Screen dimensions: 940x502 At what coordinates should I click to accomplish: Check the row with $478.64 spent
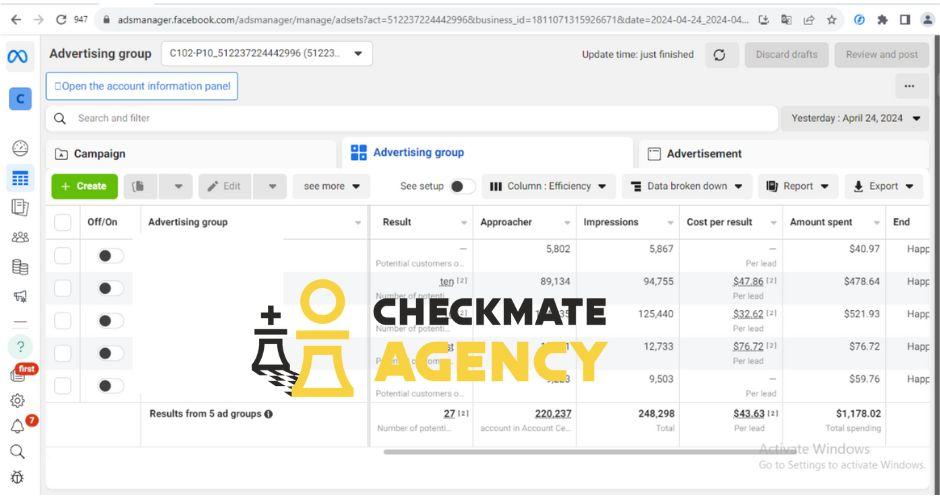point(62,288)
